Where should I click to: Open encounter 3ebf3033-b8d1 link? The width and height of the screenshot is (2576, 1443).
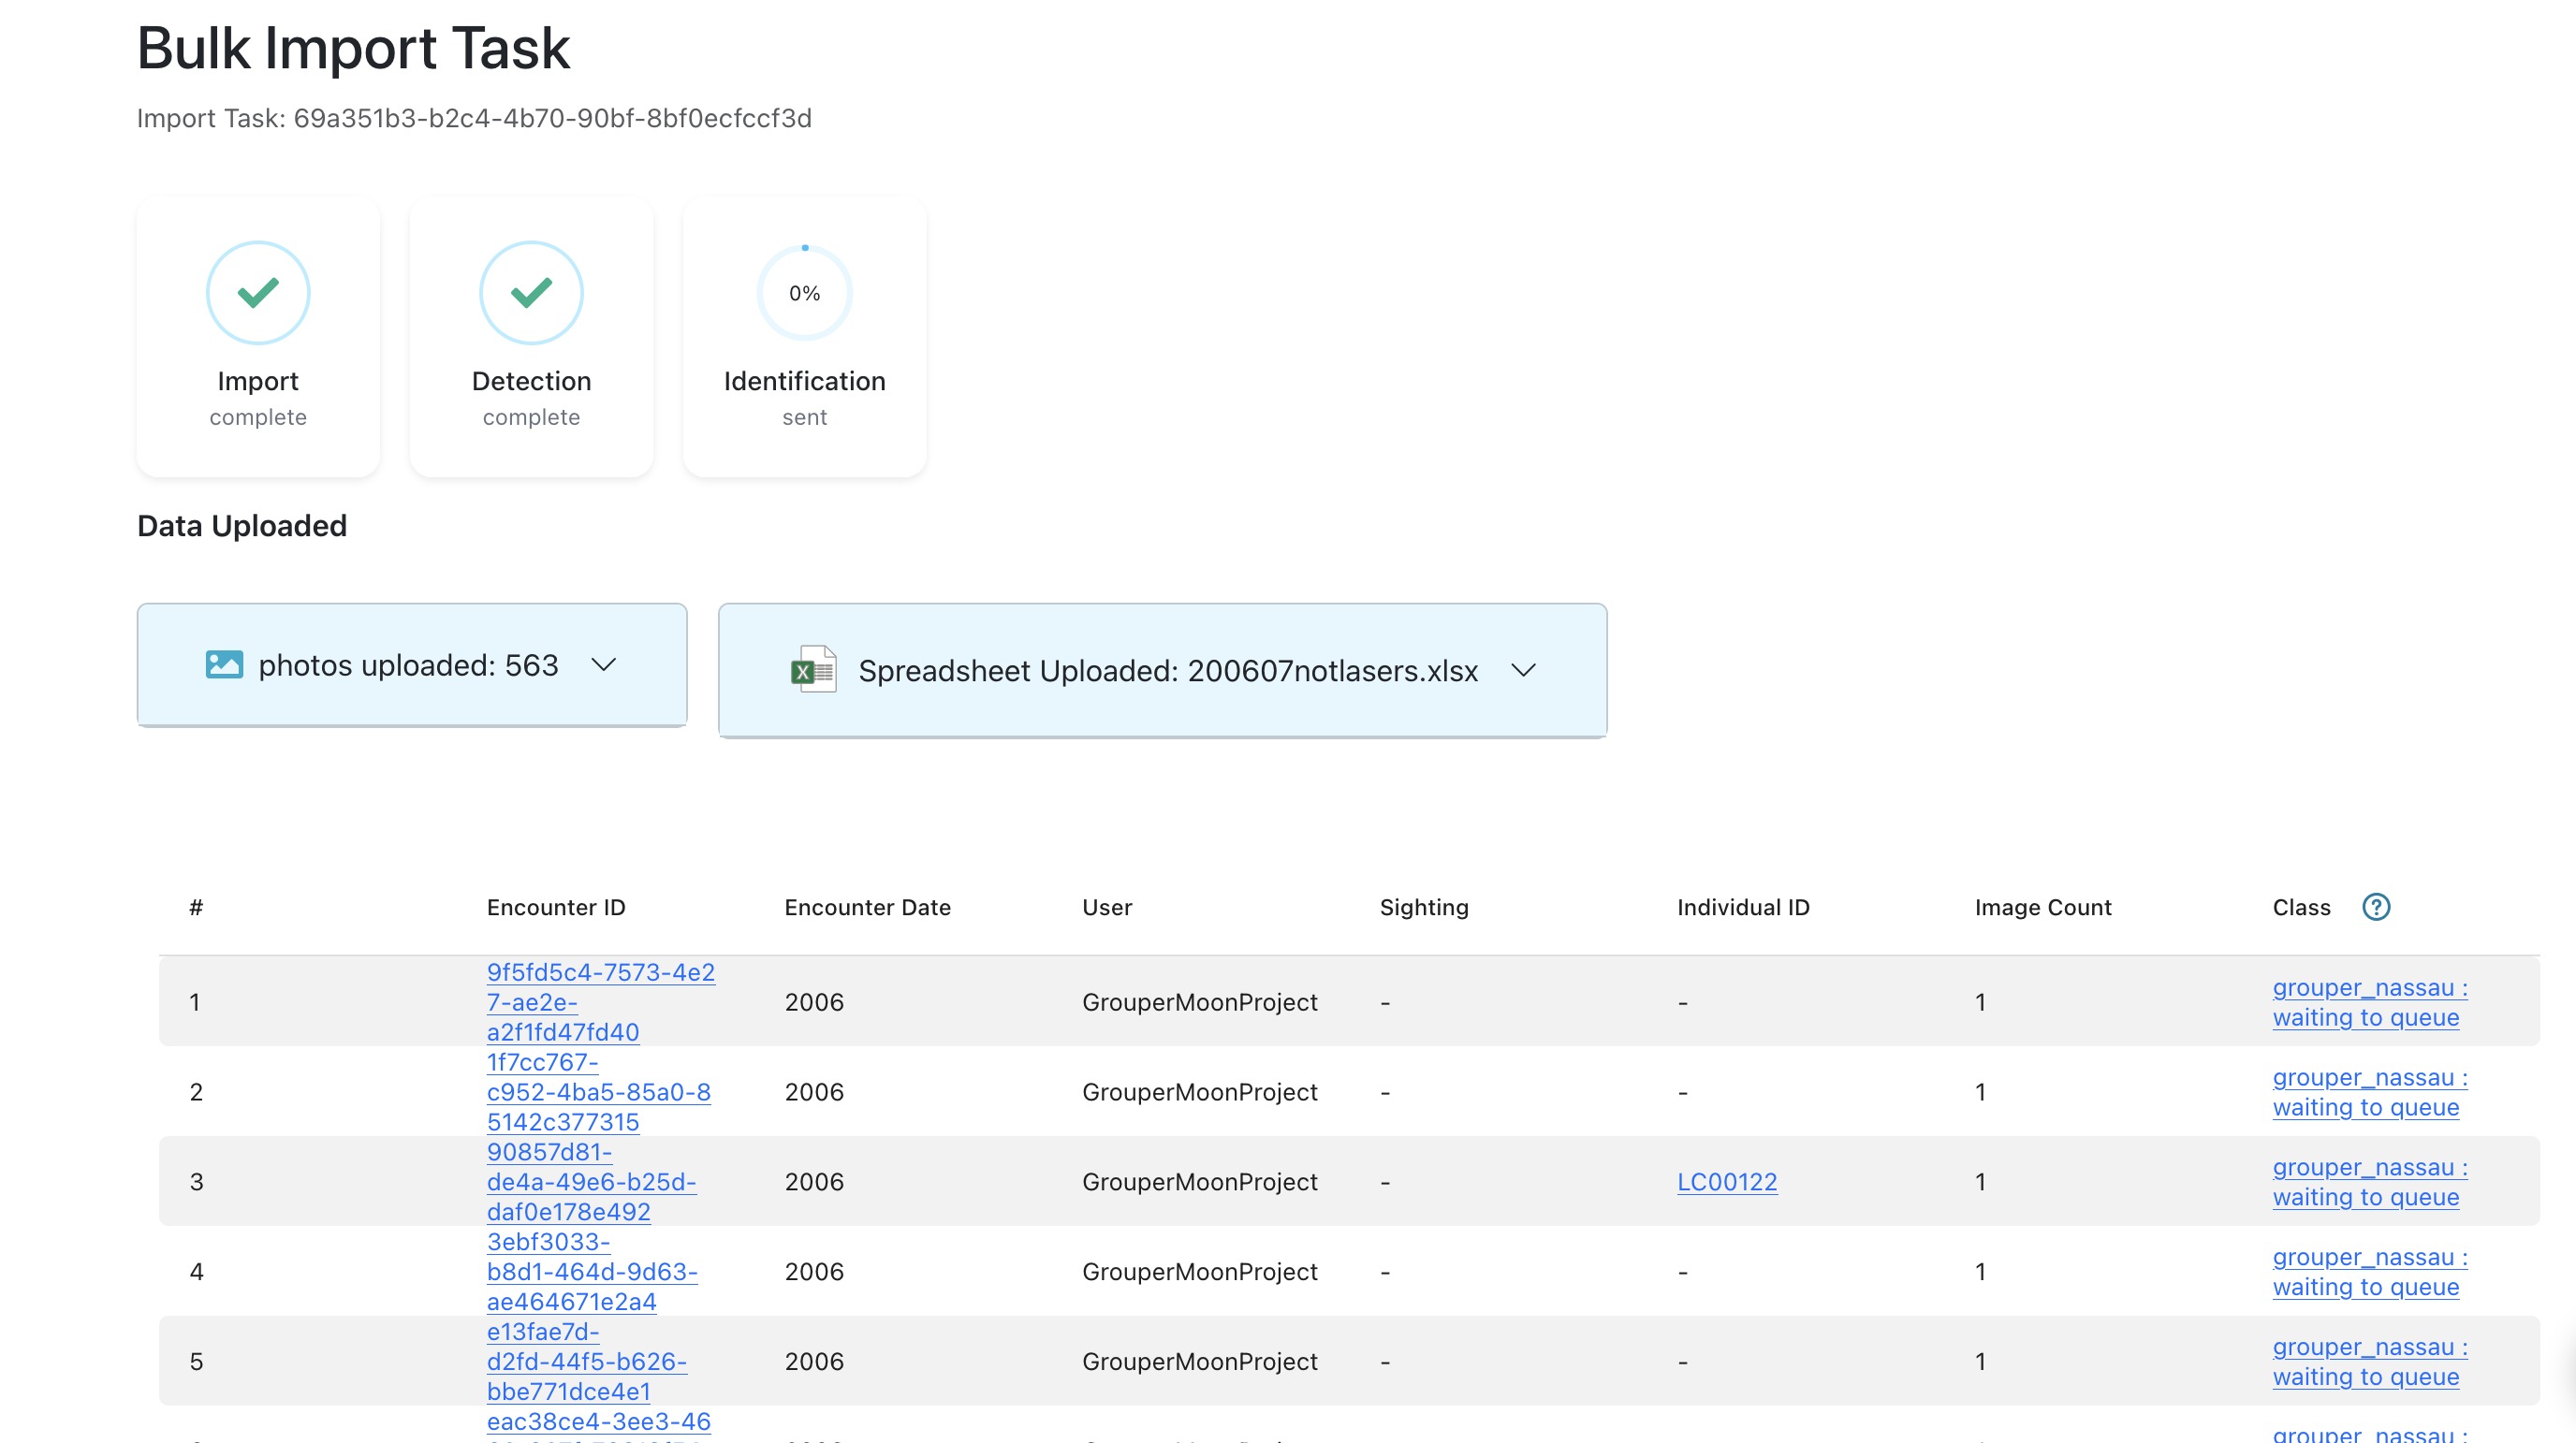591,1272
